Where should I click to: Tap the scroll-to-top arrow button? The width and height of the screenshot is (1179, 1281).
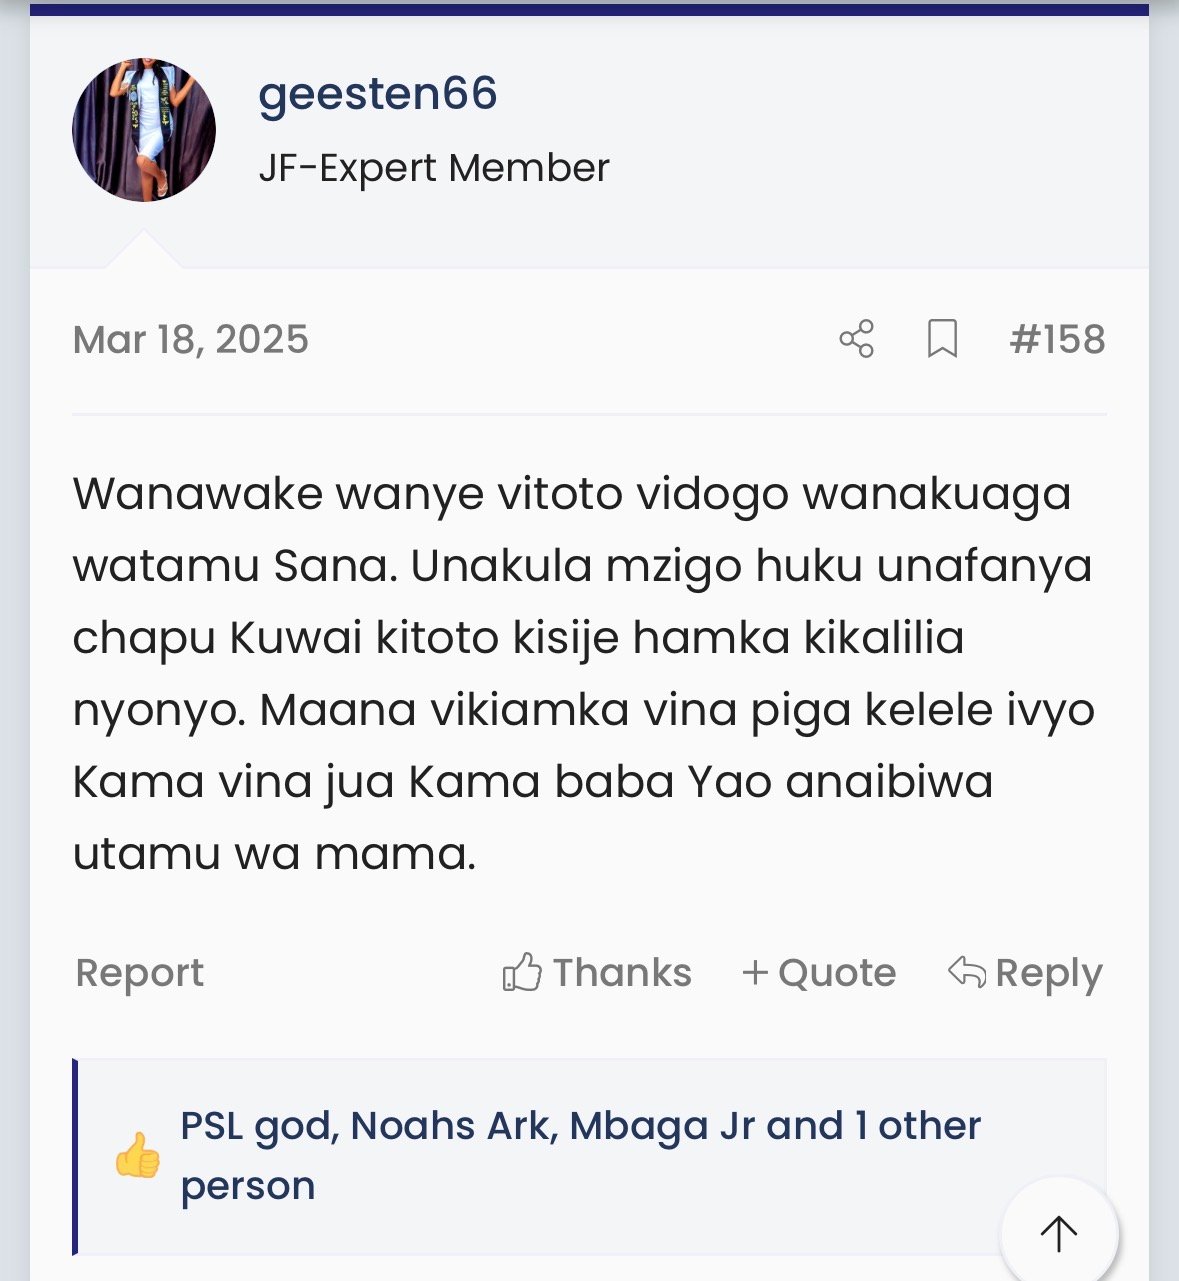click(x=1059, y=1234)
